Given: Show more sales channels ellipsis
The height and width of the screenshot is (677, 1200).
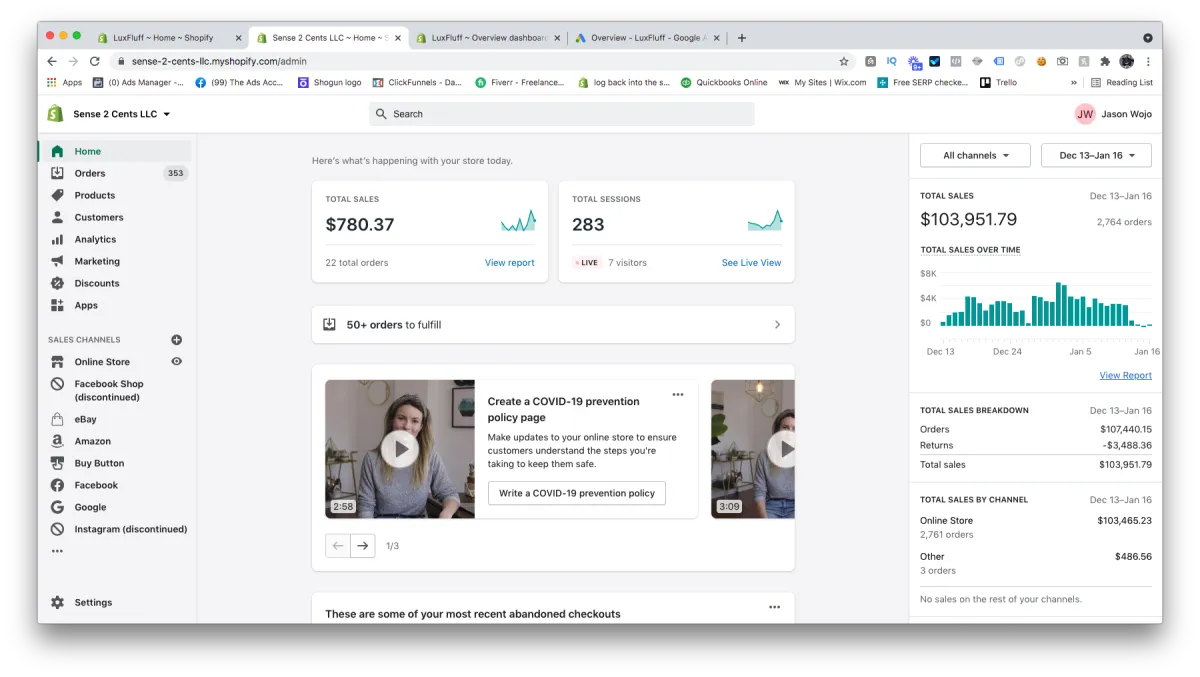Looking at the screenshot, I should 57,551.
